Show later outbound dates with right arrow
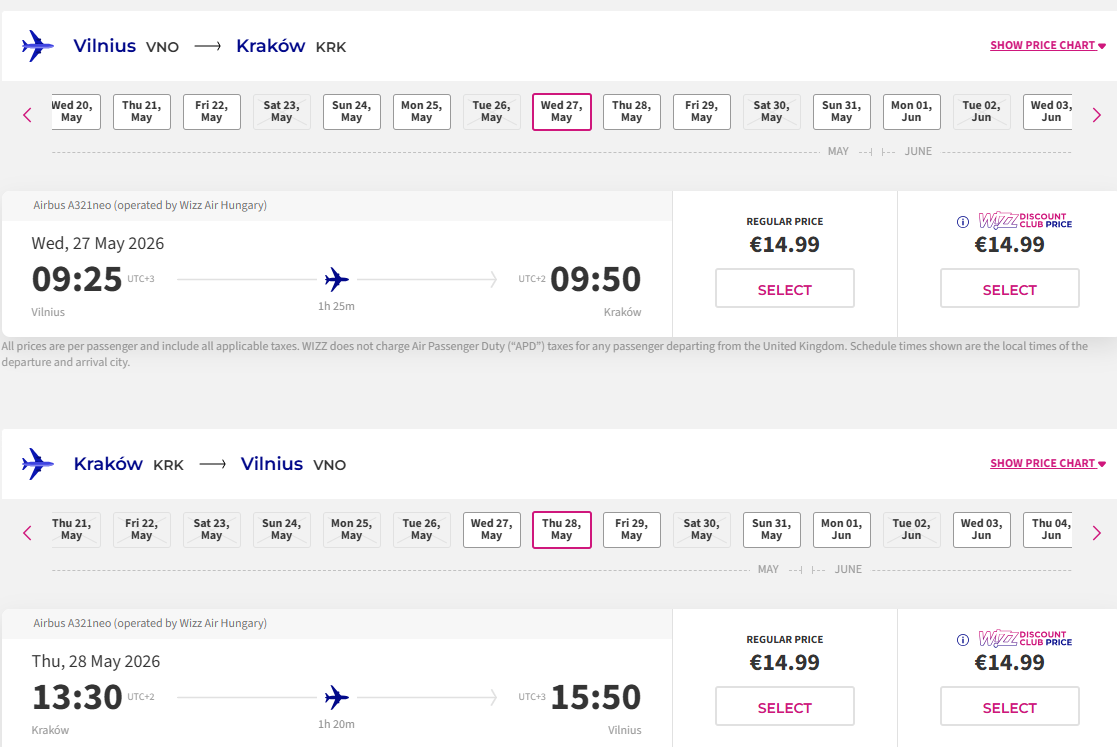Viewport: 1117px width, 747px height. (1096, 115)
